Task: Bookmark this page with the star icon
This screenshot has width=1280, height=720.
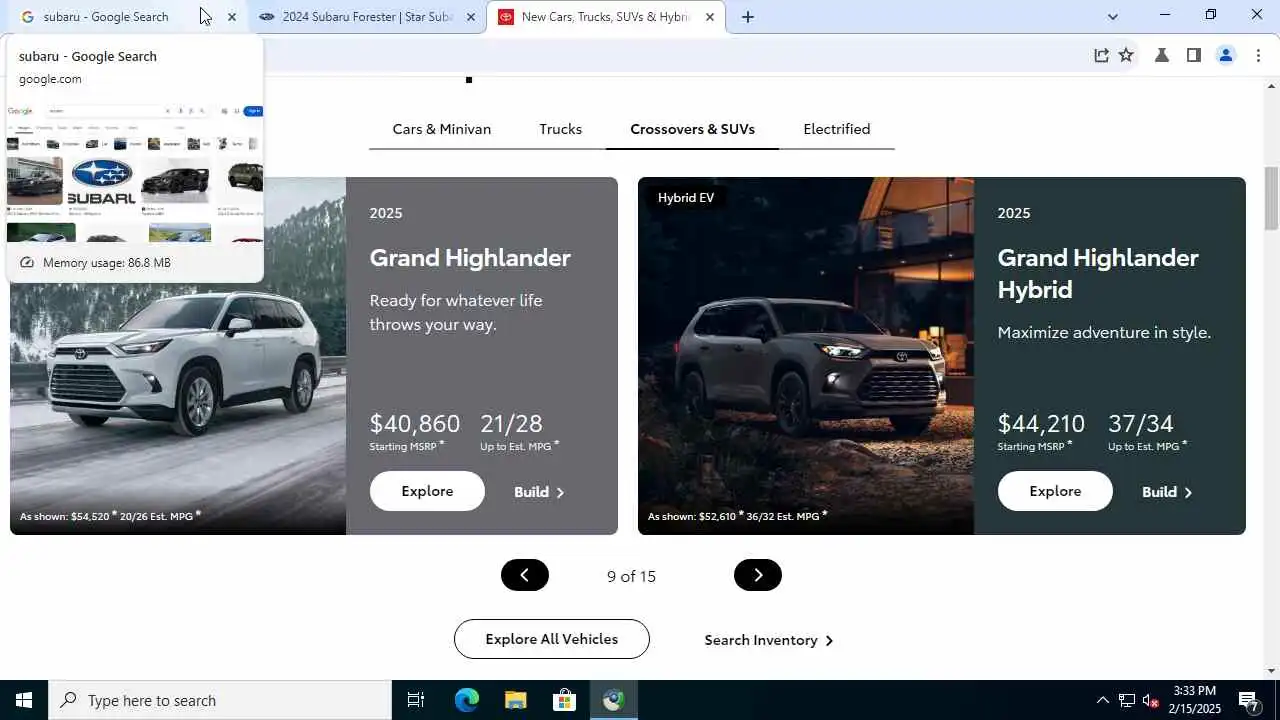Action: [x=1126, y=55]
